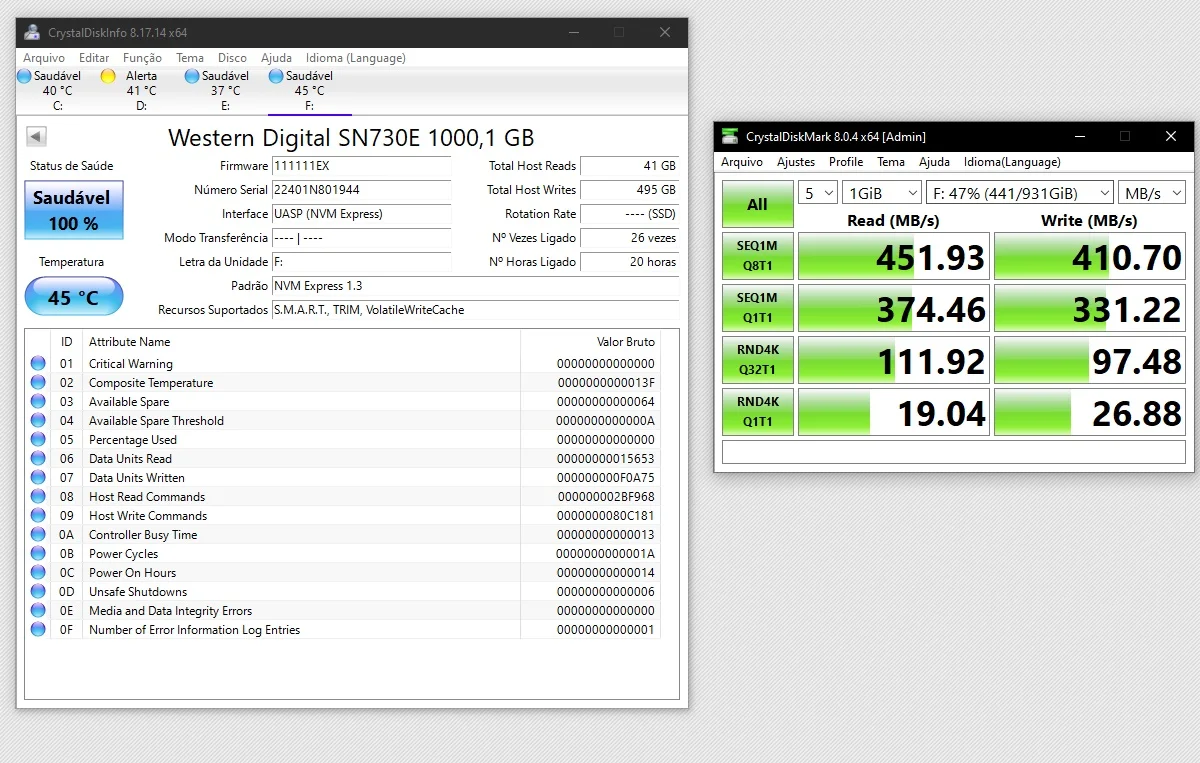
Task: Click the Critical Warning status orb
Action: click(x=38, y=364)
